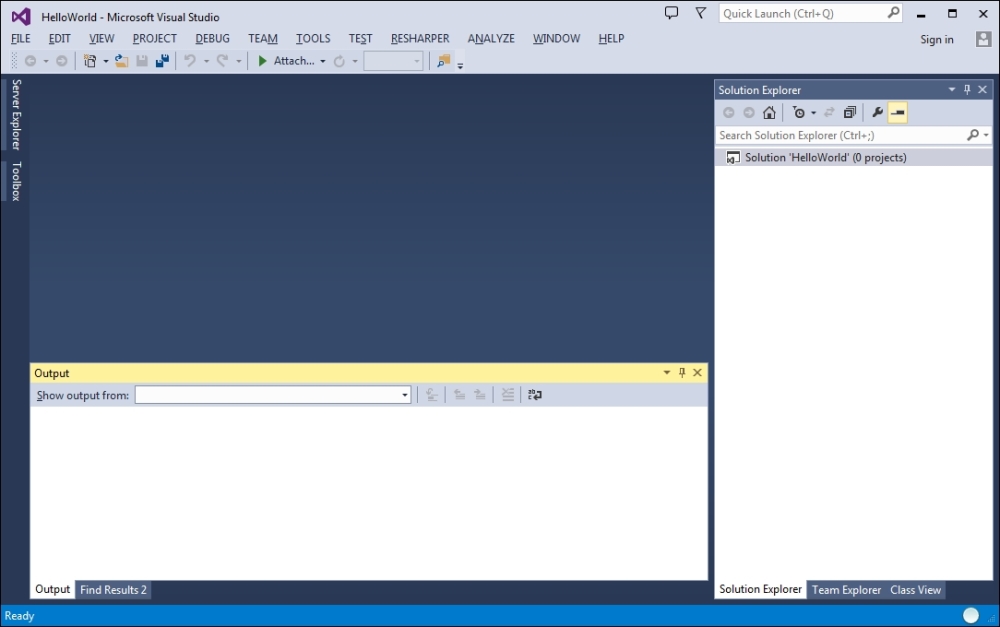Navigate Backward using the toolbar arrow icon
Viewport: 1000px width, 627px height.
(31, 61)
